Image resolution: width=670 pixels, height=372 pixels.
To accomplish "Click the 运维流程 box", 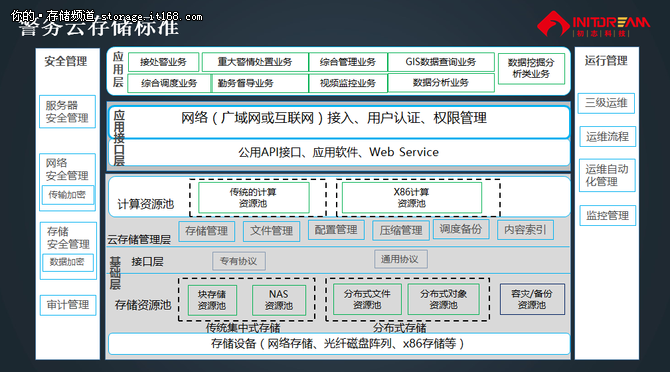I will (x=607, y=137).
